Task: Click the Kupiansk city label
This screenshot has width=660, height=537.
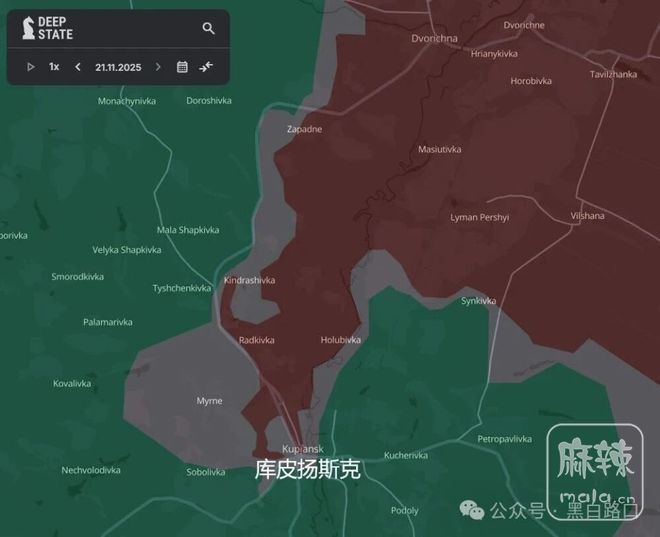Action: tap(303, 449)
